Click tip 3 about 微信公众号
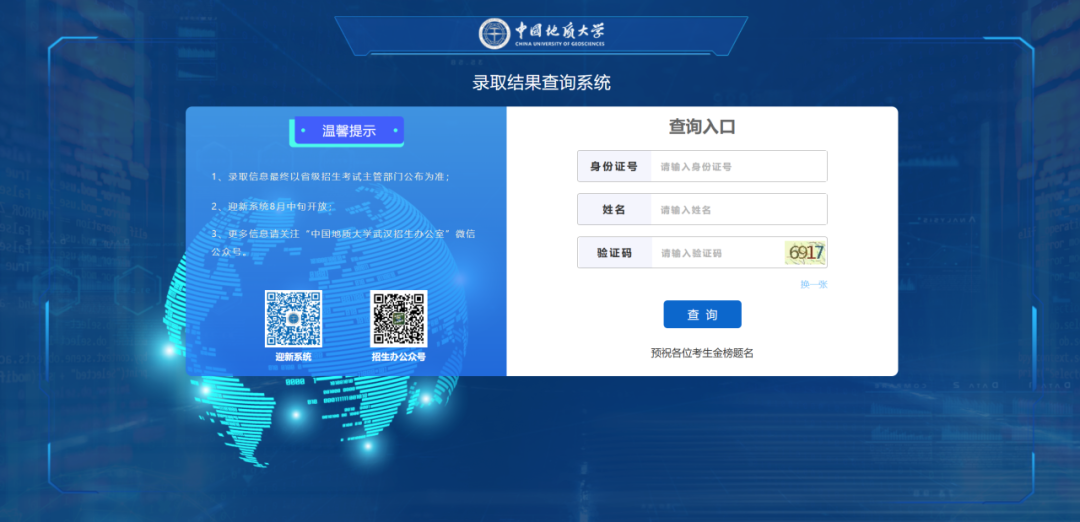Screen dimensions: 1080x522 click(343, 242)
